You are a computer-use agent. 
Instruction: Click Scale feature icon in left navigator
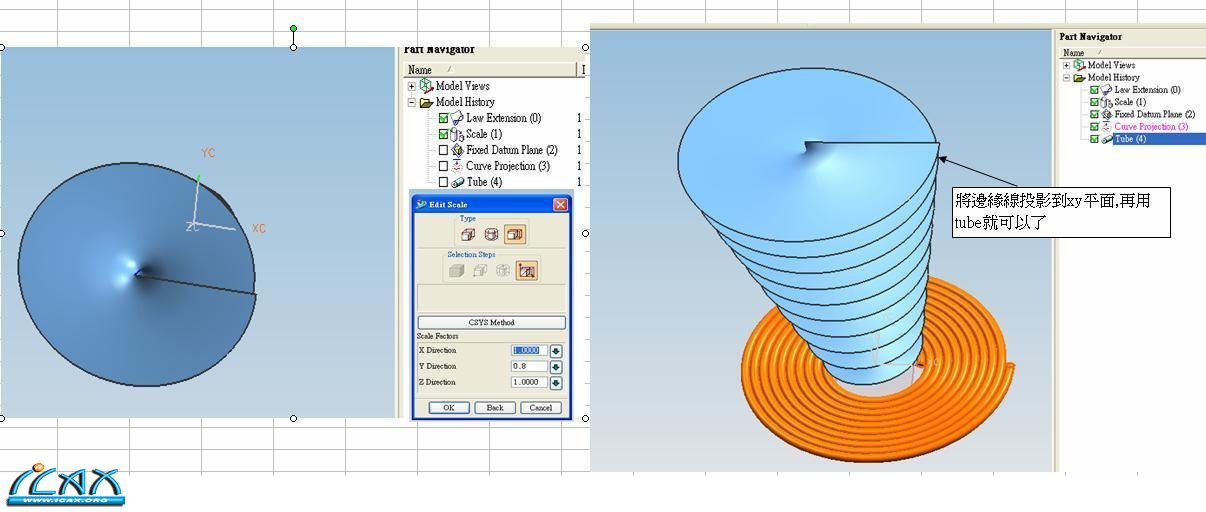tap(457, 134)
